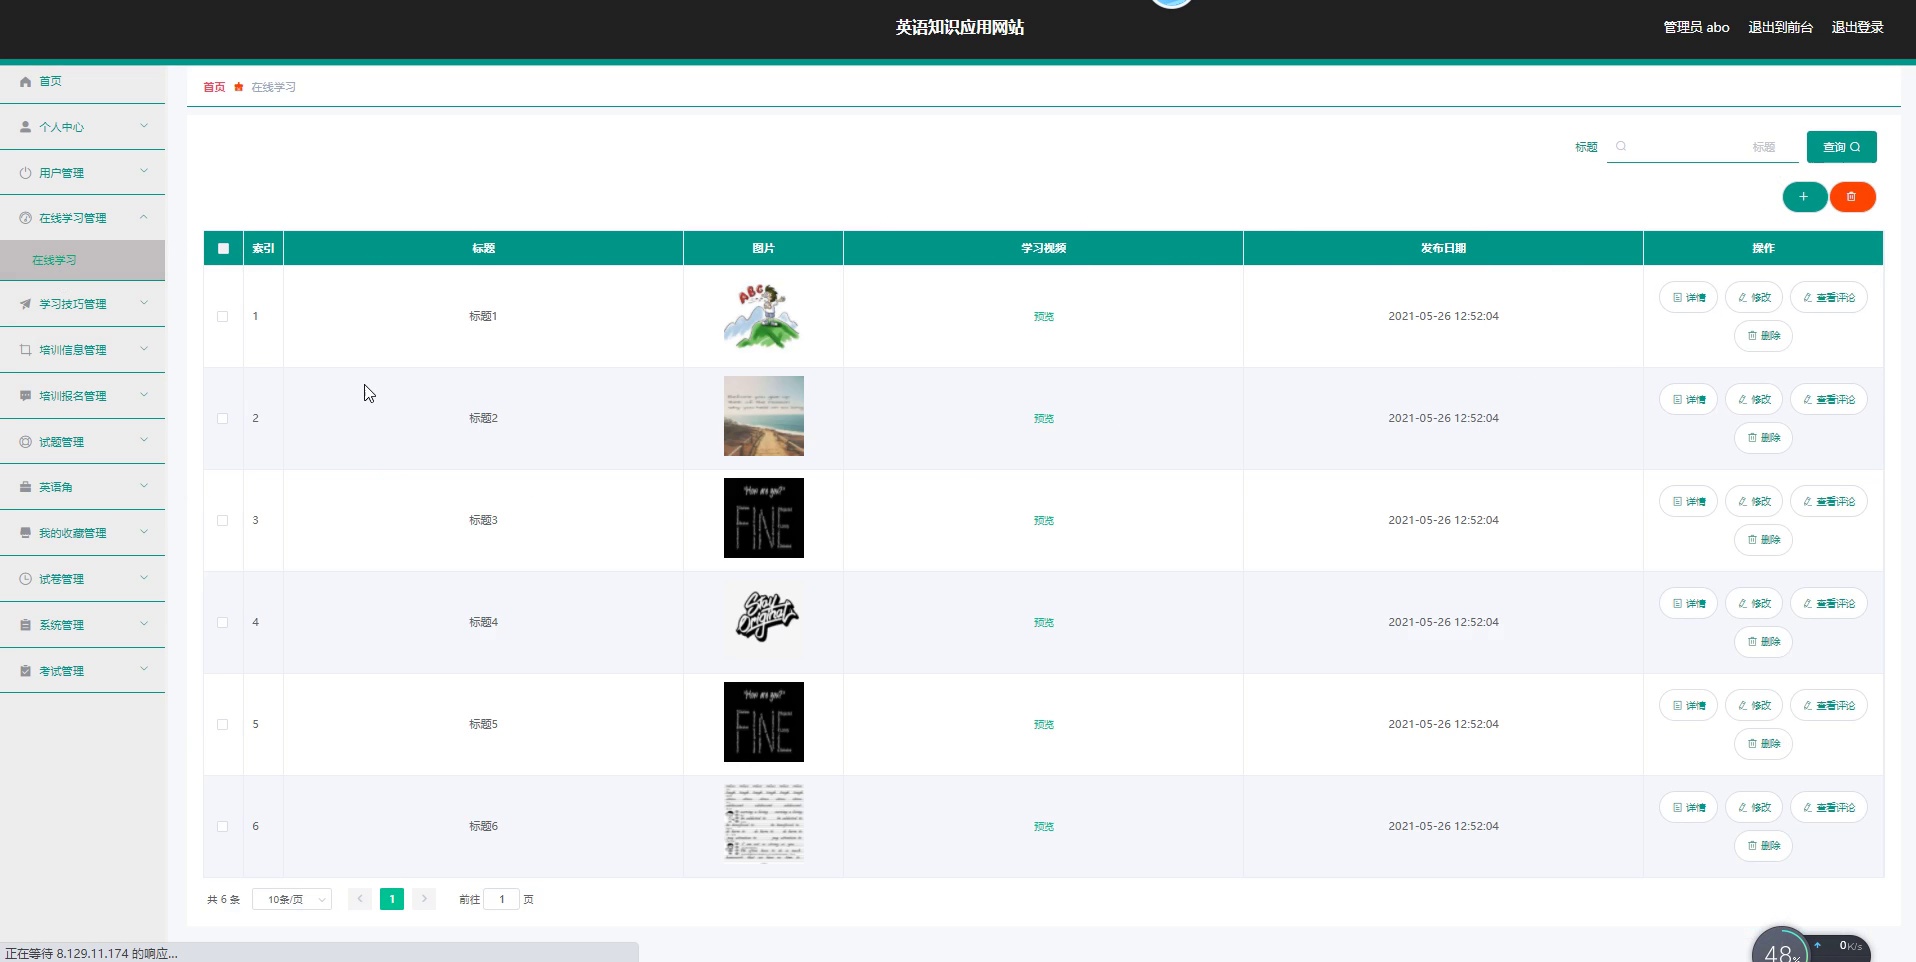Viewport: 1916px width, 962px height.
Task: Check the box for row 标题5
Action: [x=223, y=724]
